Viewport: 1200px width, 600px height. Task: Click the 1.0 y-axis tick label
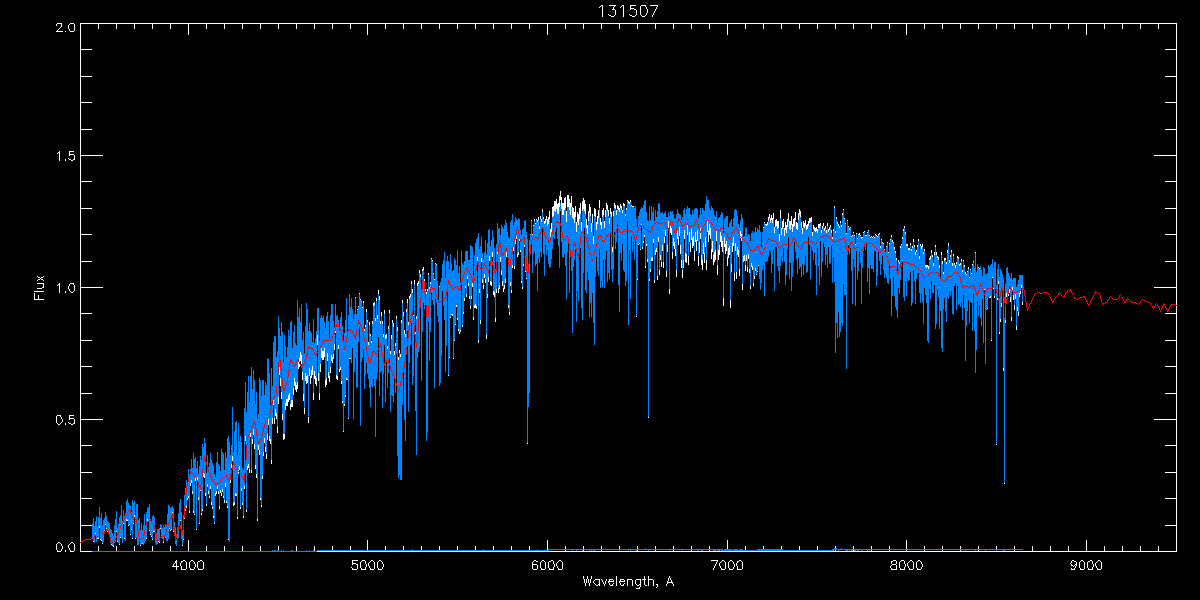click(x=64, y=288)
